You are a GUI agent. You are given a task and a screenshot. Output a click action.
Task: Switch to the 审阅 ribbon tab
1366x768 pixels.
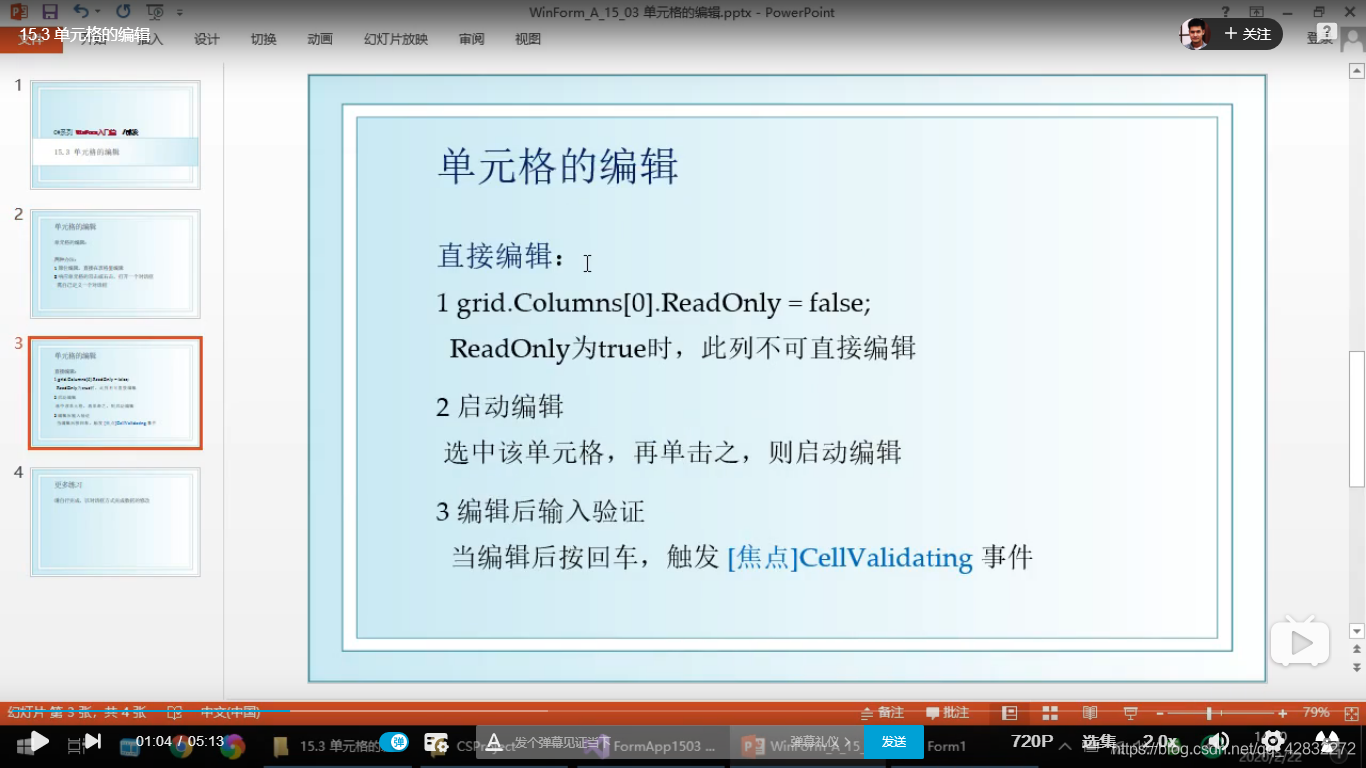pyautogui.click(x=472, y=39)
